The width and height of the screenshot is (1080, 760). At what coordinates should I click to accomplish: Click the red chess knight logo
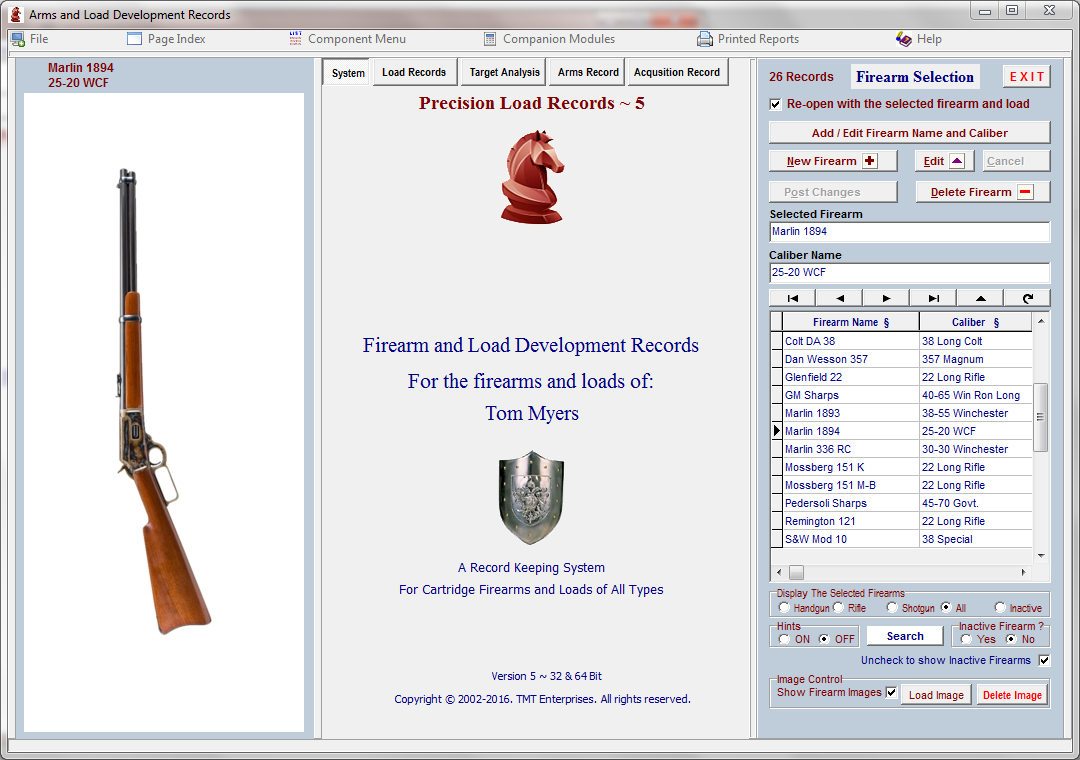532,177
